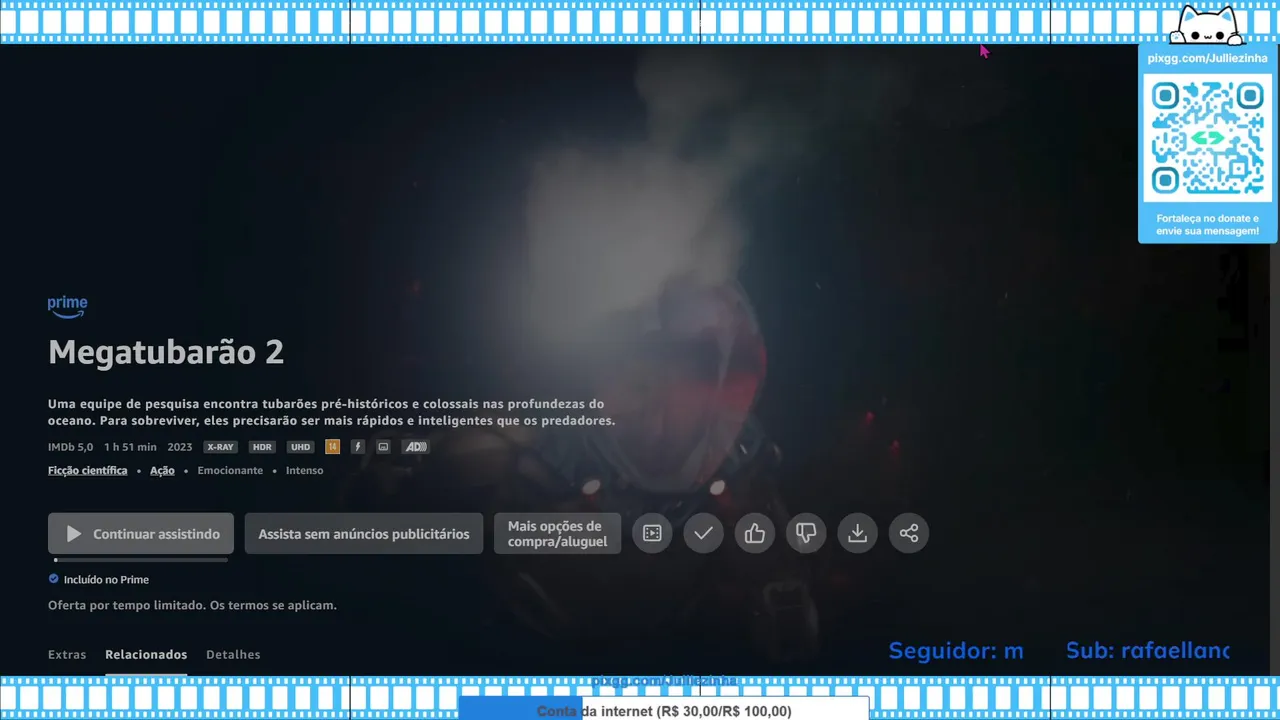Click the Incluído no Prime label
This screenshot has height=720, width=1280.
point(106,579)
